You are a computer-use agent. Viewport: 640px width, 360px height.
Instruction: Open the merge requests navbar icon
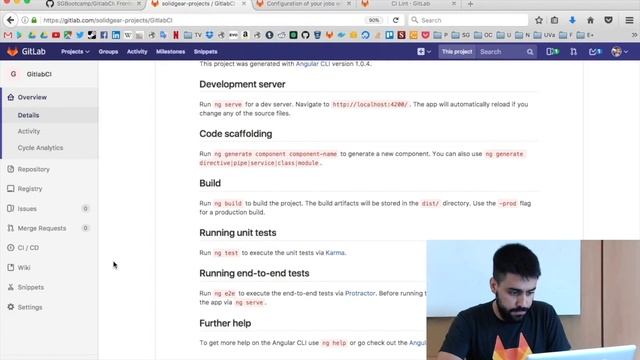pos(573,52)
